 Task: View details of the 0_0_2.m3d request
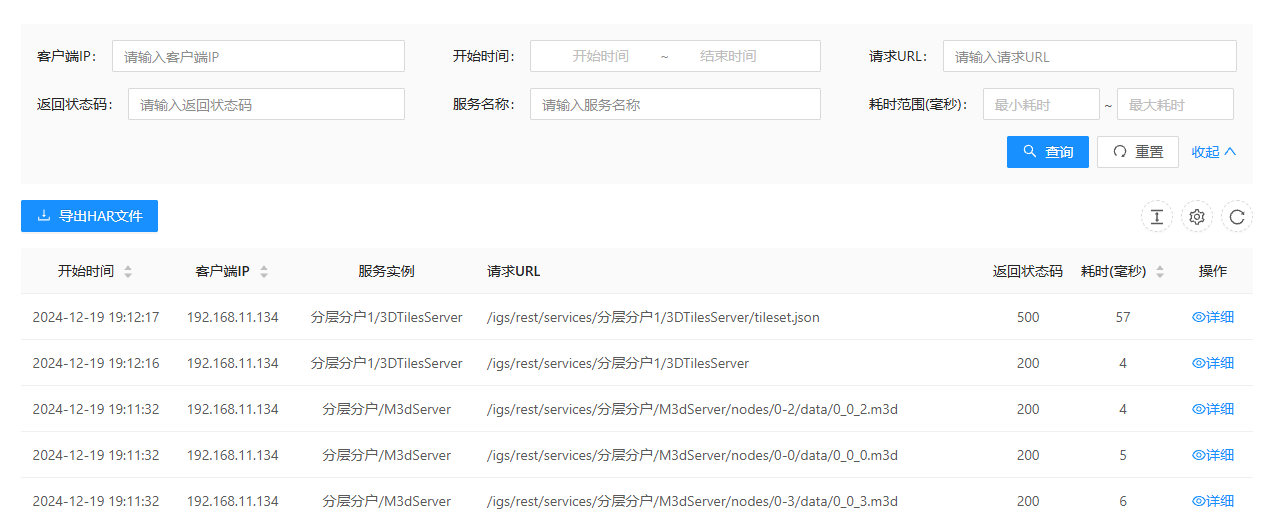pos(1213,409)
